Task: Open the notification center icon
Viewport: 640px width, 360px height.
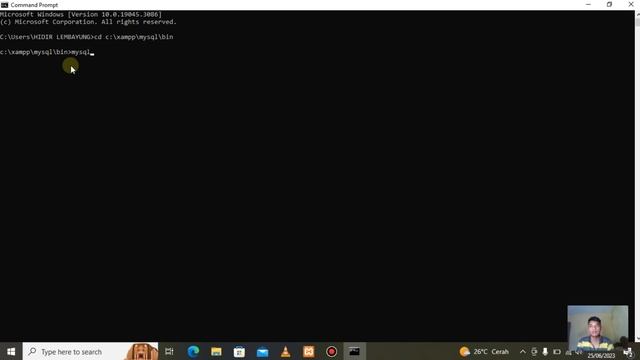Action: 629,352
